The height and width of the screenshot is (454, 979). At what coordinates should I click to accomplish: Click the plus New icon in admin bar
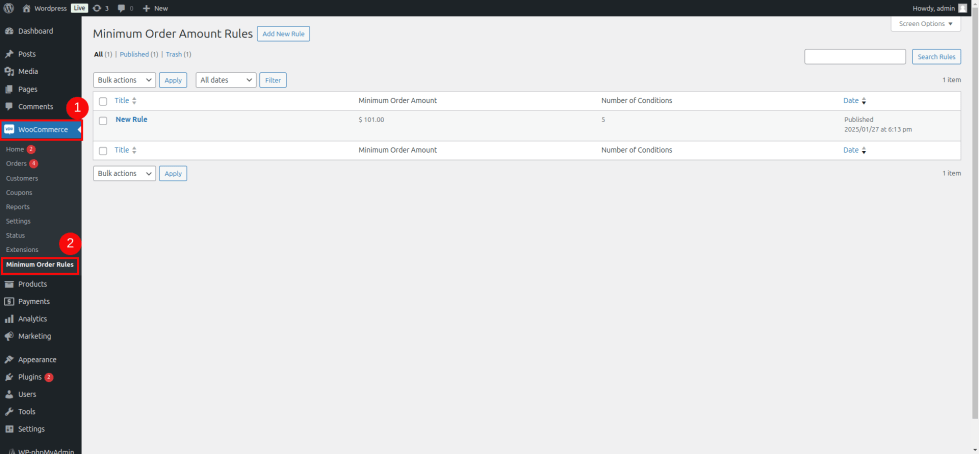coord(146,8)
